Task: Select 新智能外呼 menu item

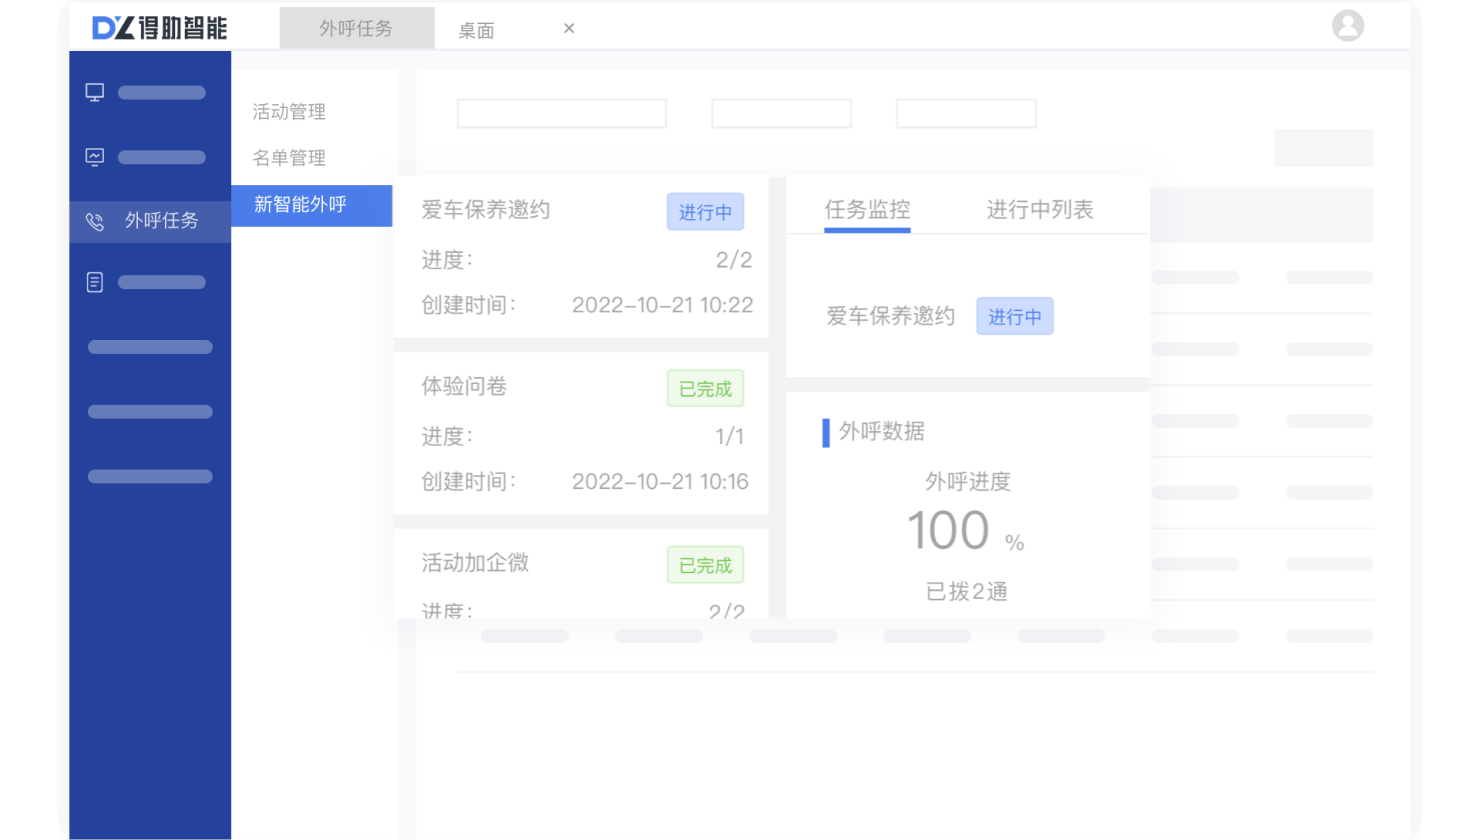Action: 301,205
